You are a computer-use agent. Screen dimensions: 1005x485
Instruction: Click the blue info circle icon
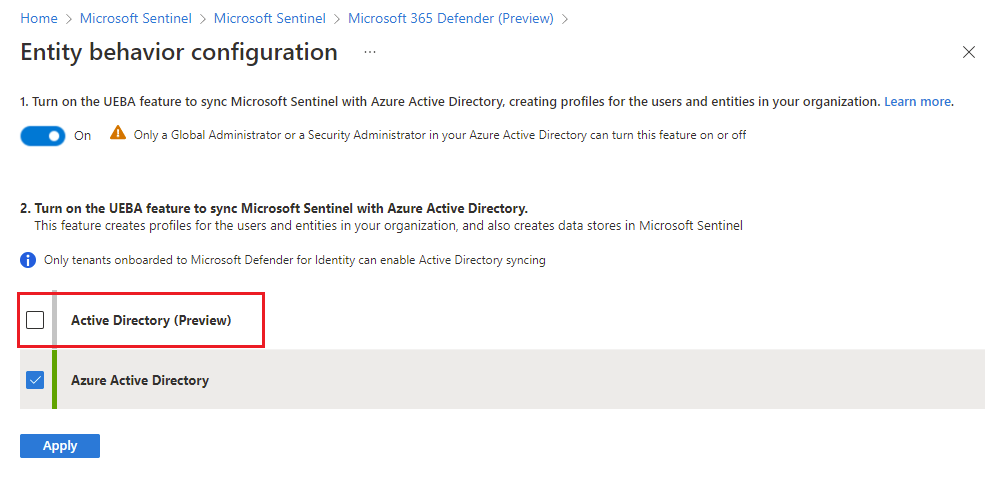point(28,260)
